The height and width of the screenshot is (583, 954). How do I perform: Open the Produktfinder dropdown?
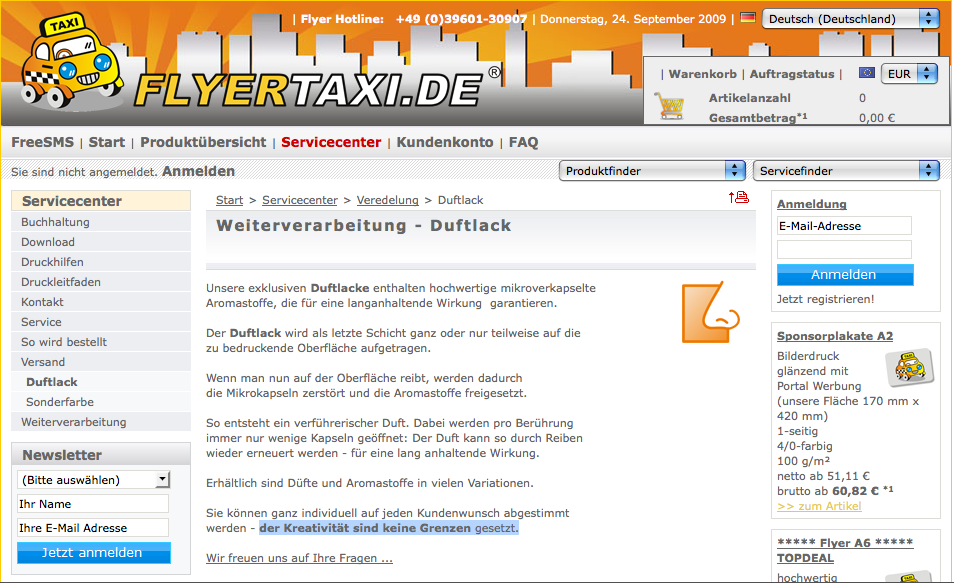coord(652,171)
